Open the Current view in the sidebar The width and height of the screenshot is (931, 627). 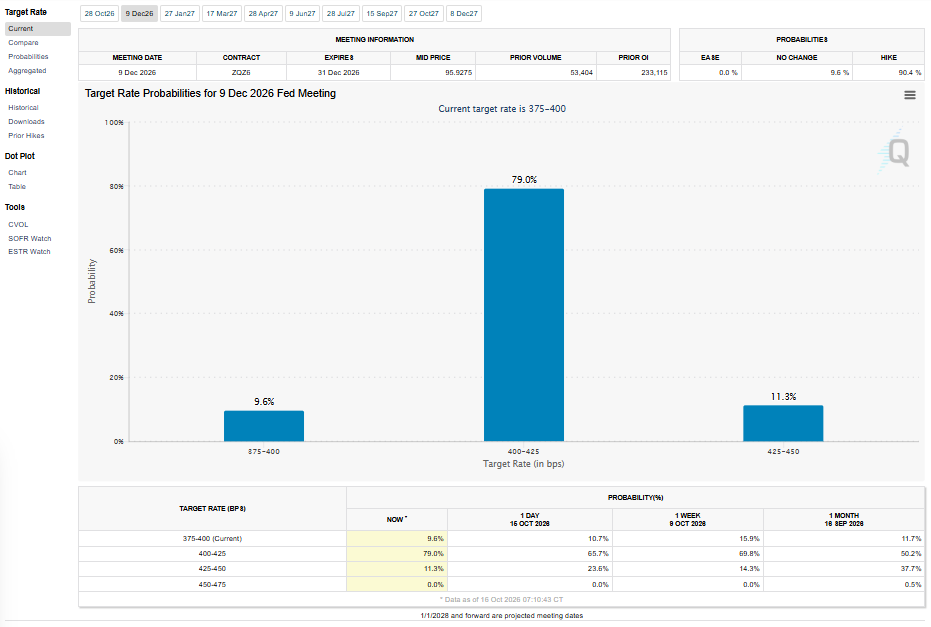[37, 28]
